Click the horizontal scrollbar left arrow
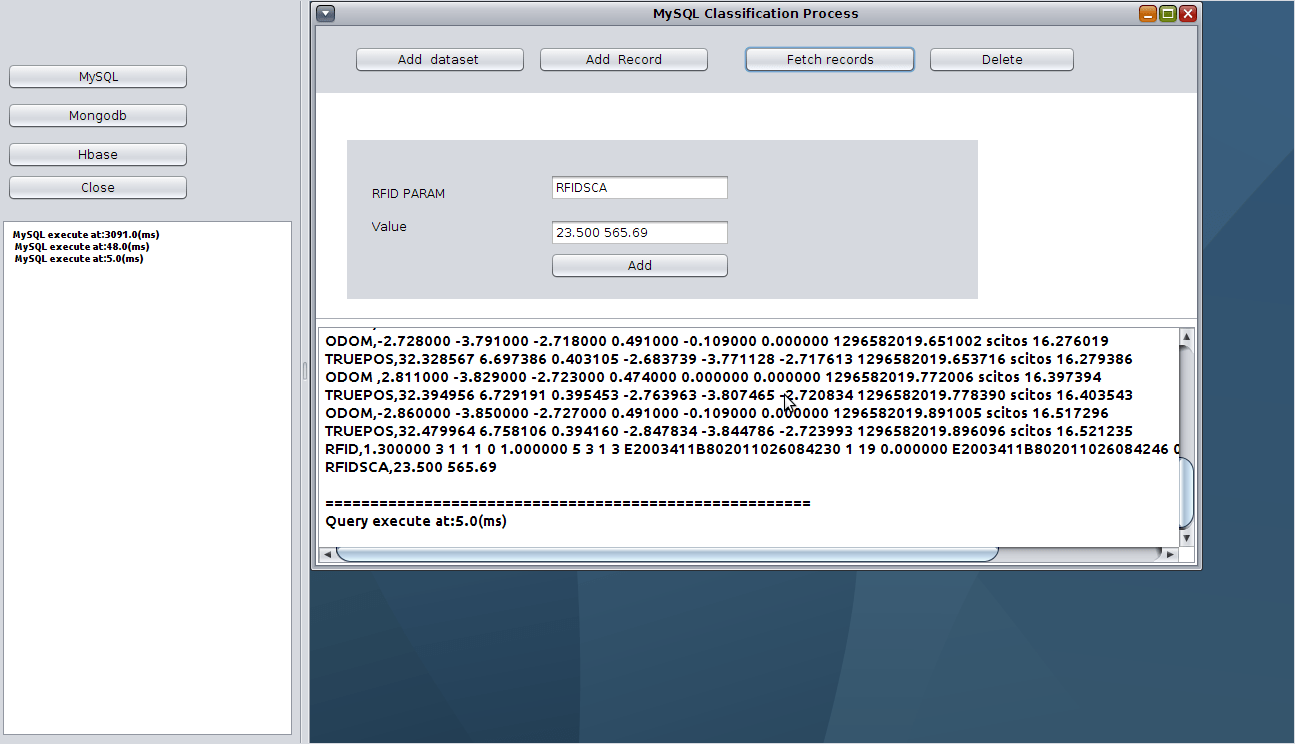The height and width of the screenshot is (744, 1295). tap(325, 552)
